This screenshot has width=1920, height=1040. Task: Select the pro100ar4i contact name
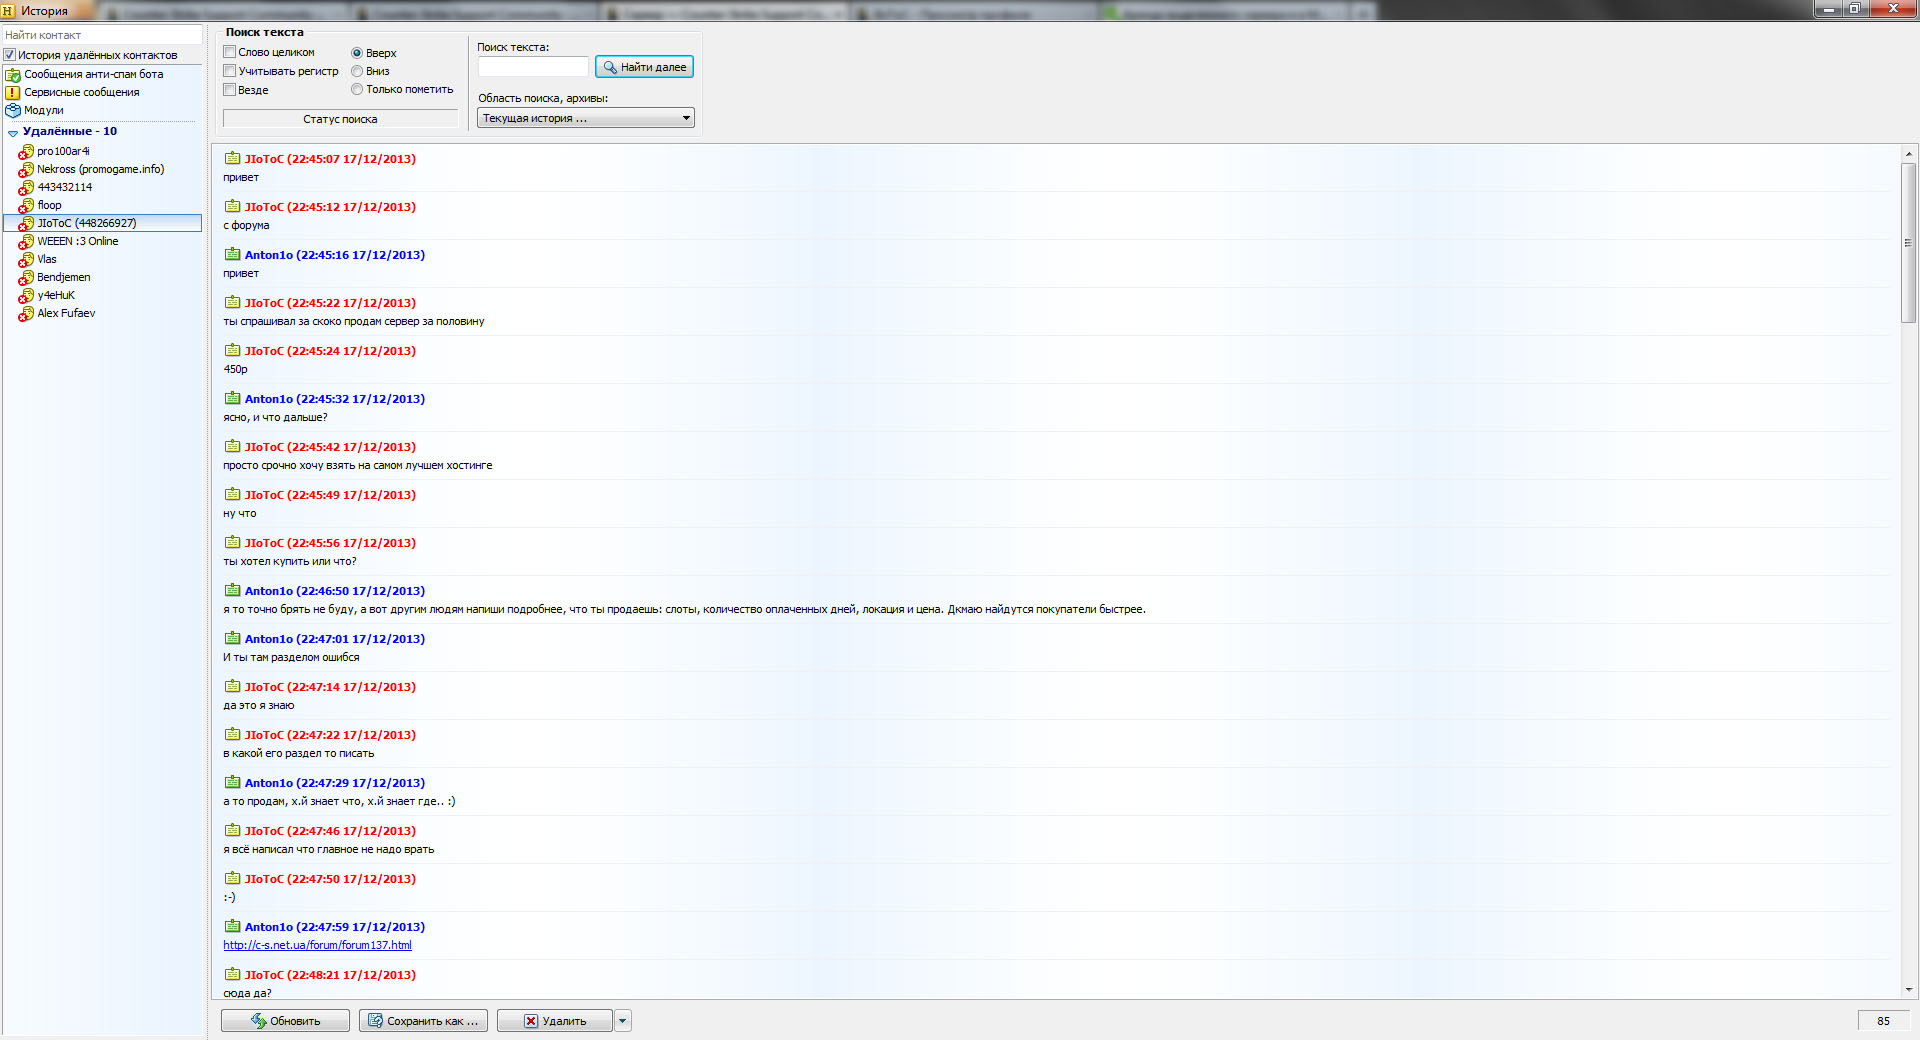point(63,151)
